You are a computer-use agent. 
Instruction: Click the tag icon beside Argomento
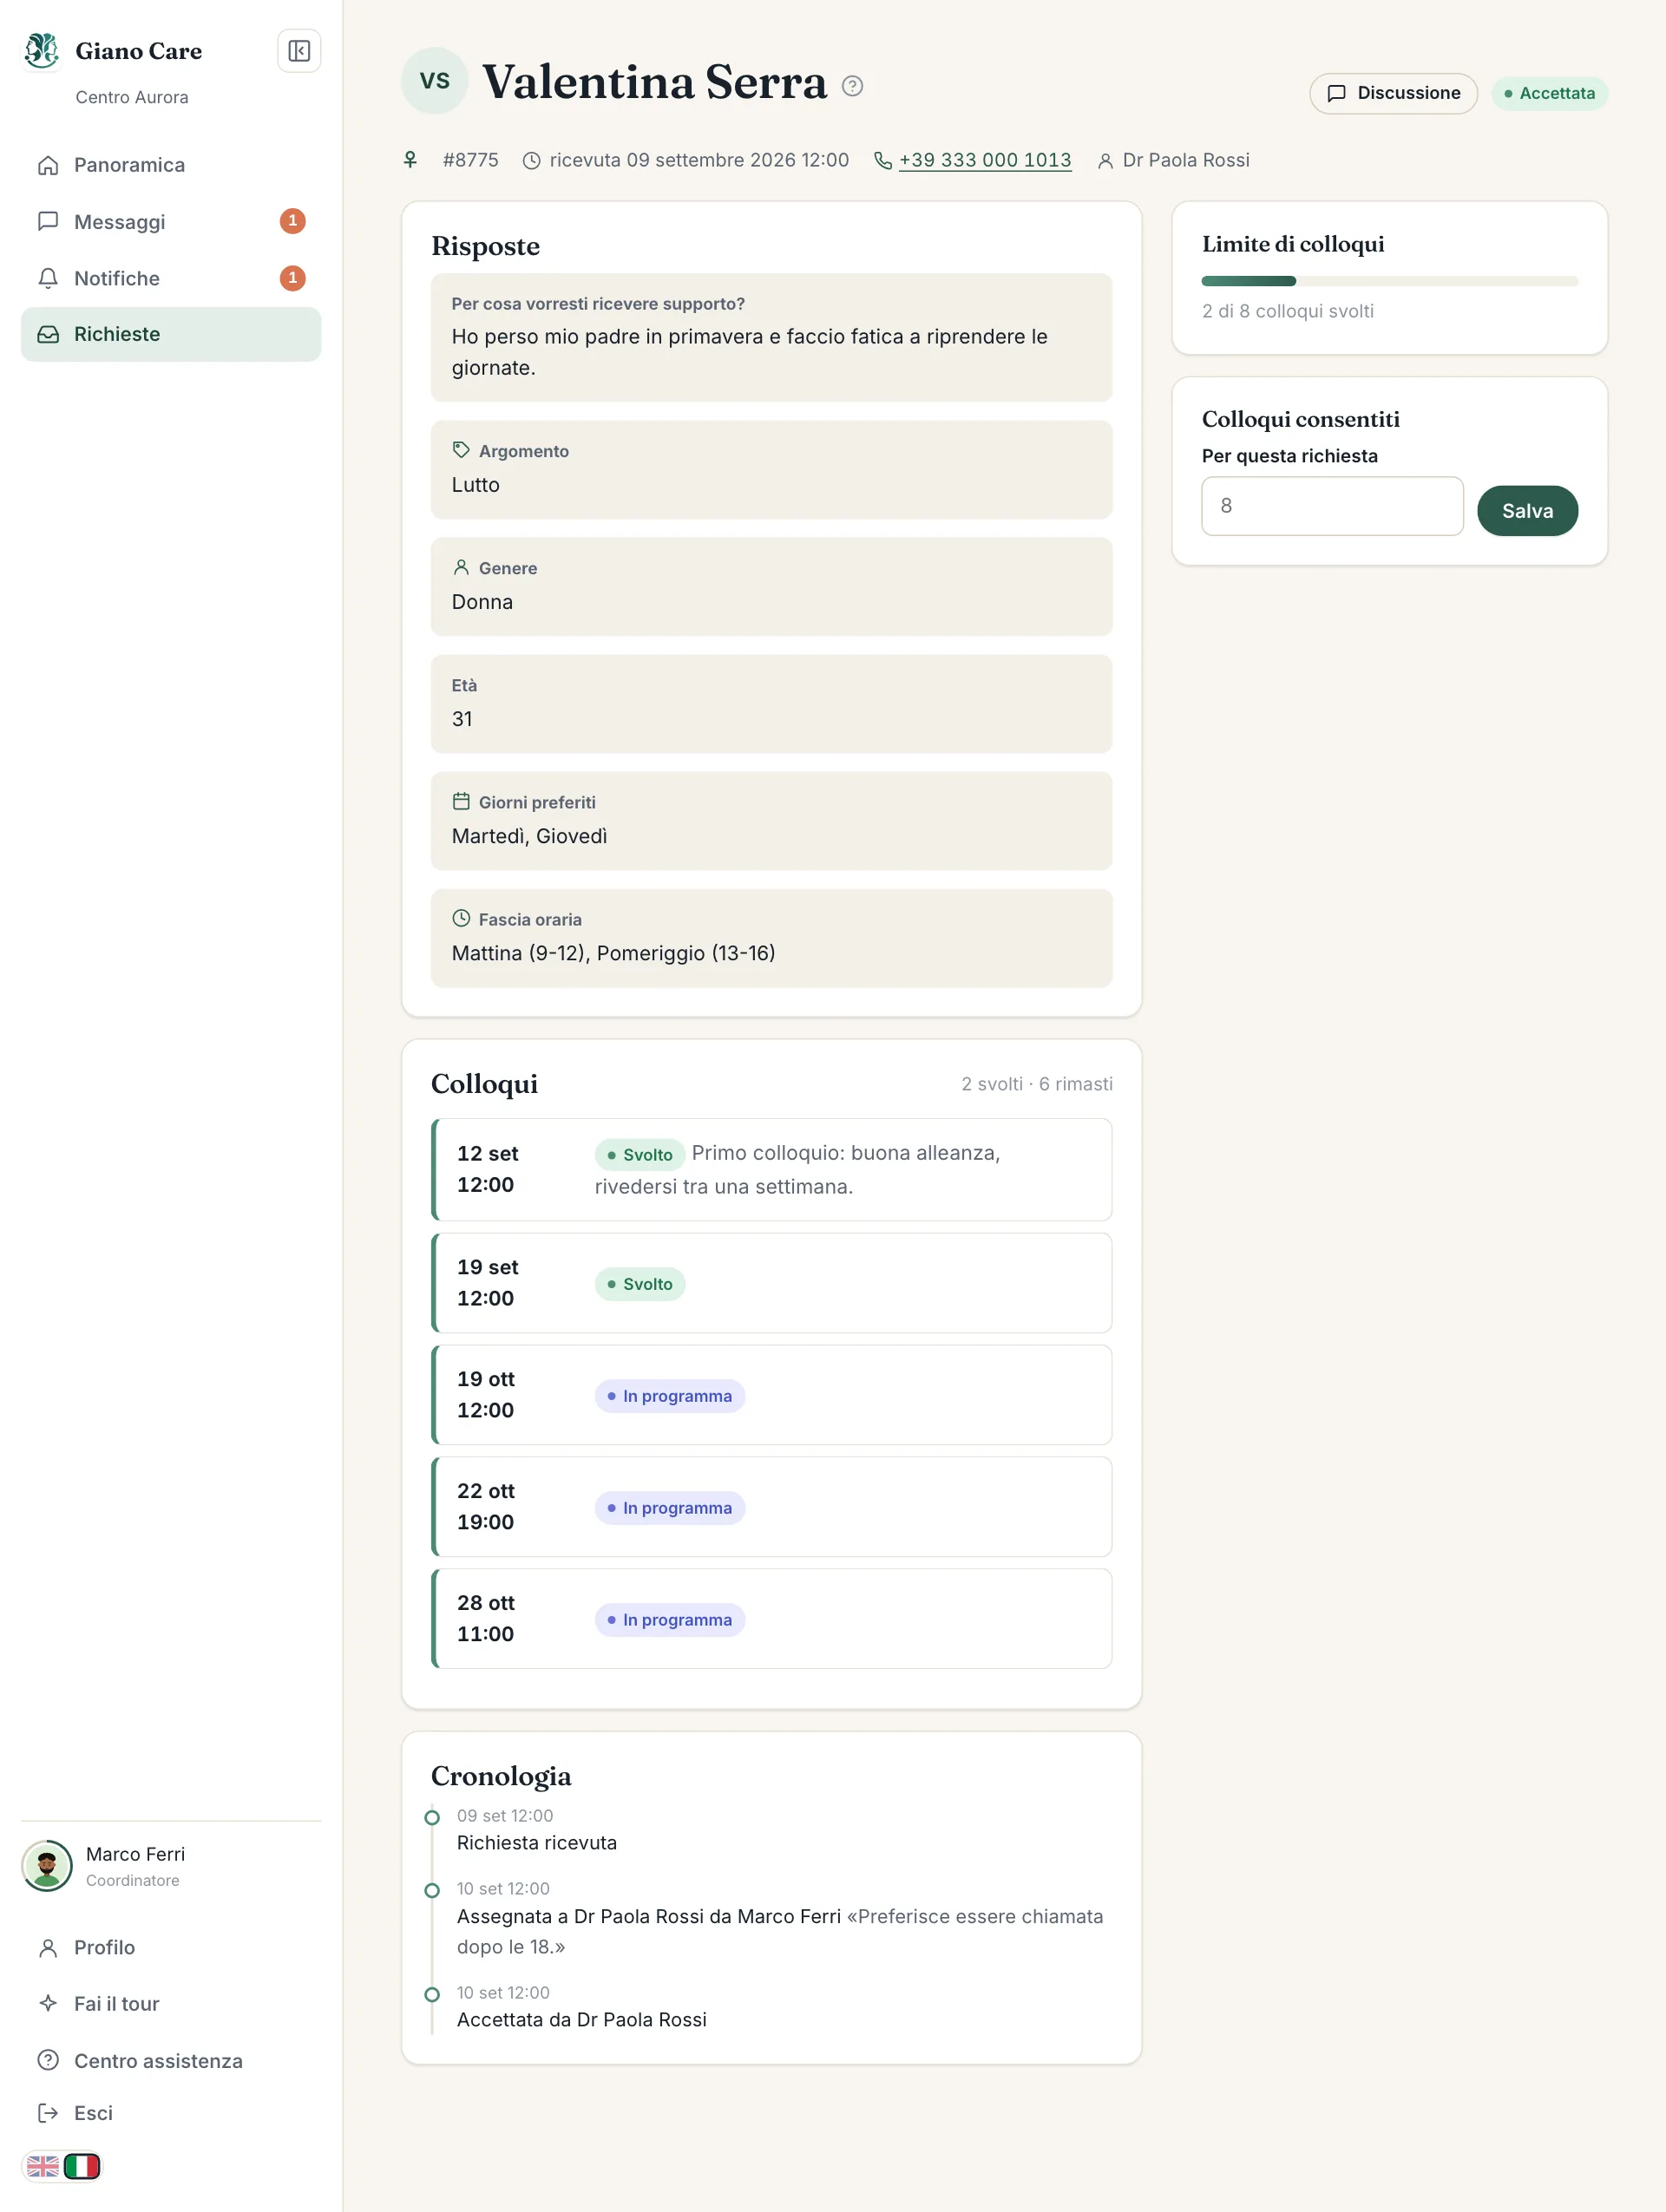[x=461, y=450]
